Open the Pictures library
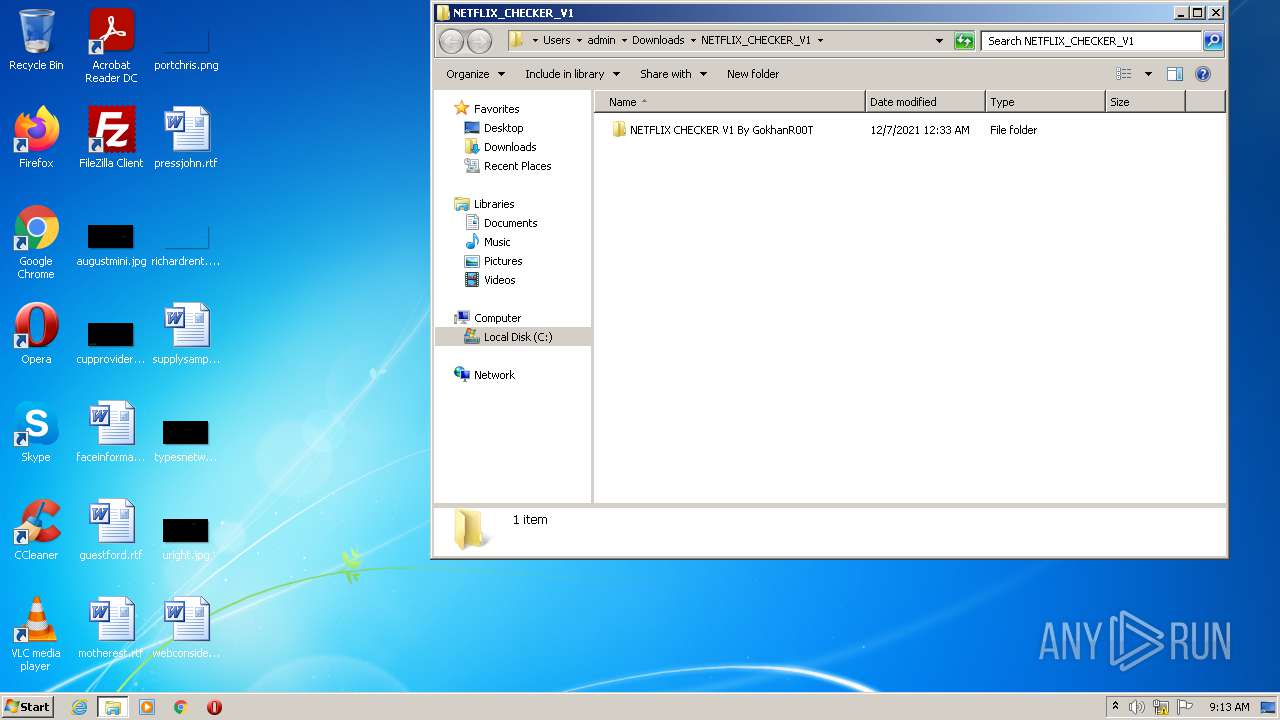The width and height of the screenshot is (1280, 720). click(x=503, y=261)
